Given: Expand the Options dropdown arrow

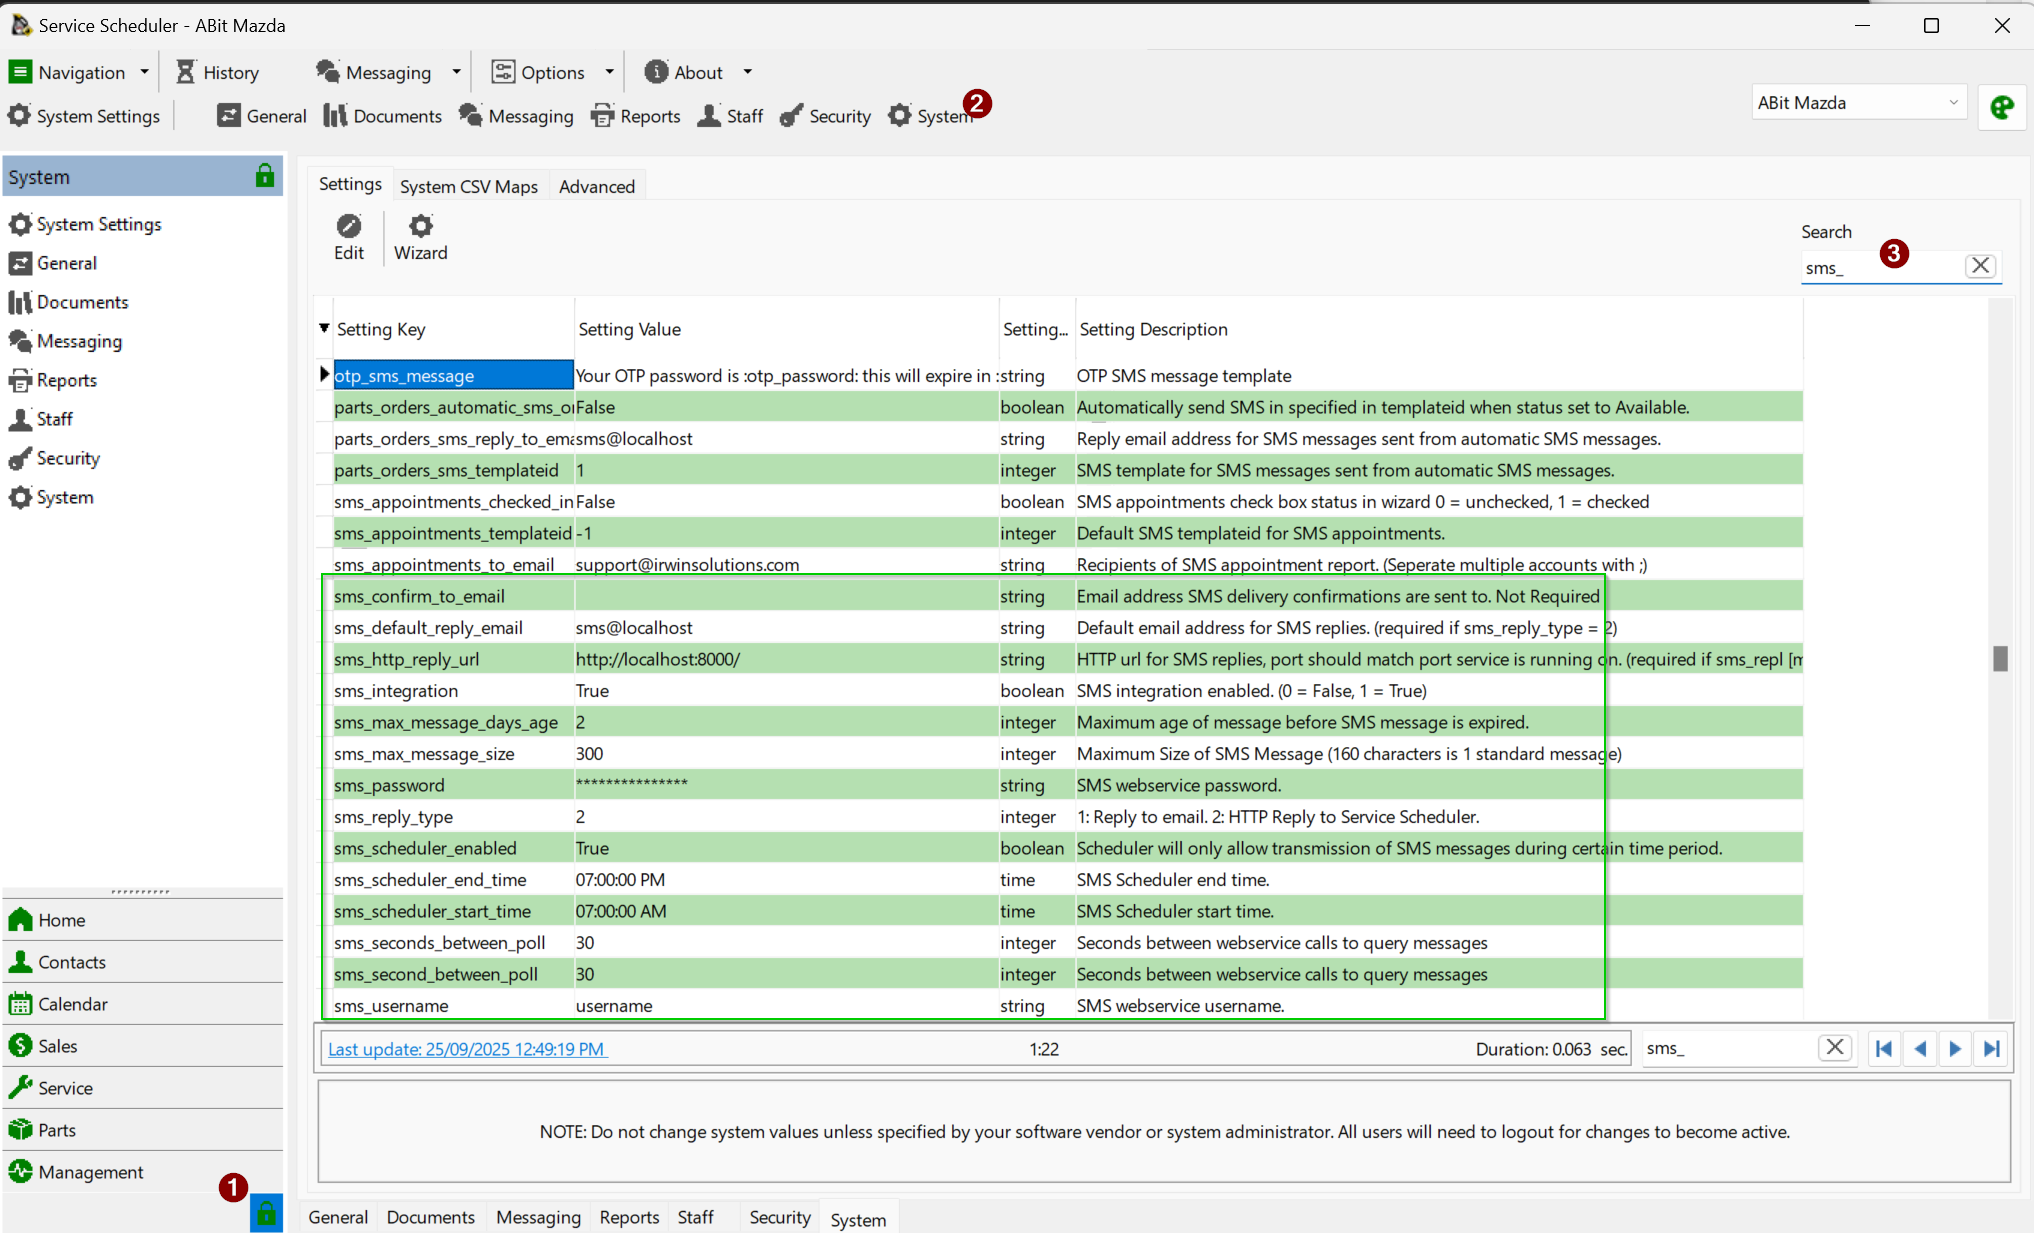Looking at the screenshot, I should [x=609, y=72].
